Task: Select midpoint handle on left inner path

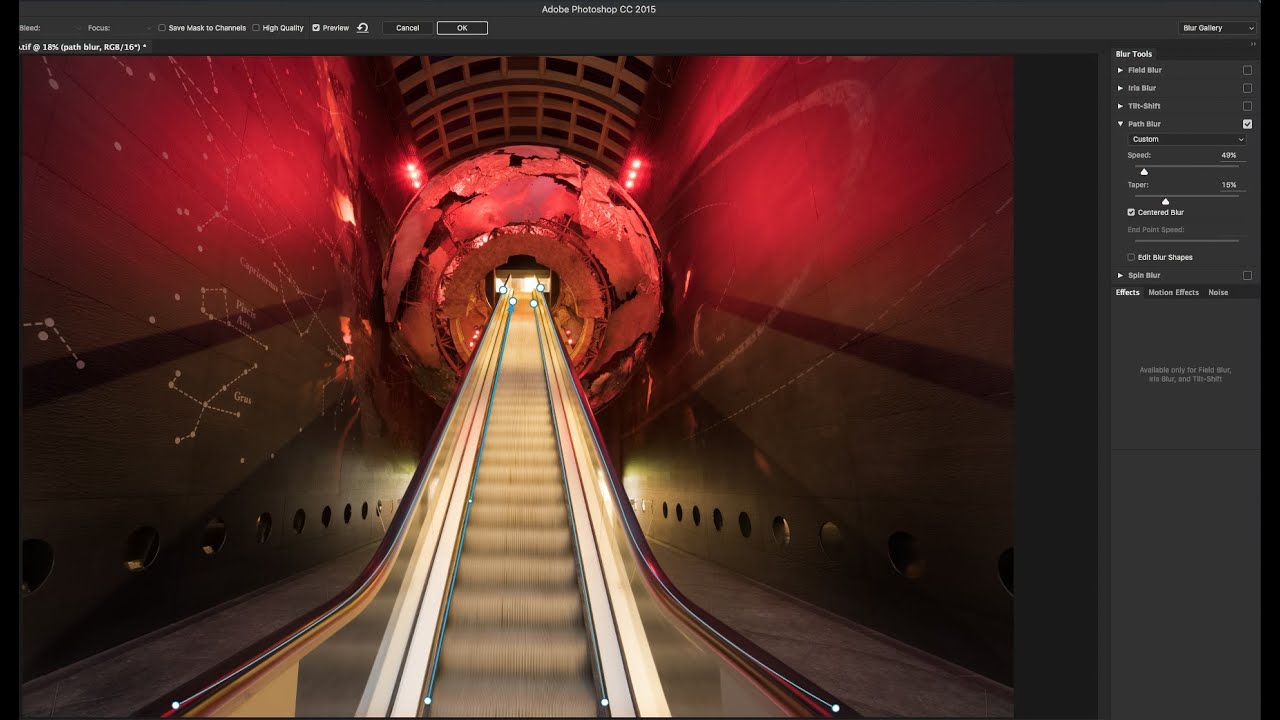Action: [x=470, y=500]
